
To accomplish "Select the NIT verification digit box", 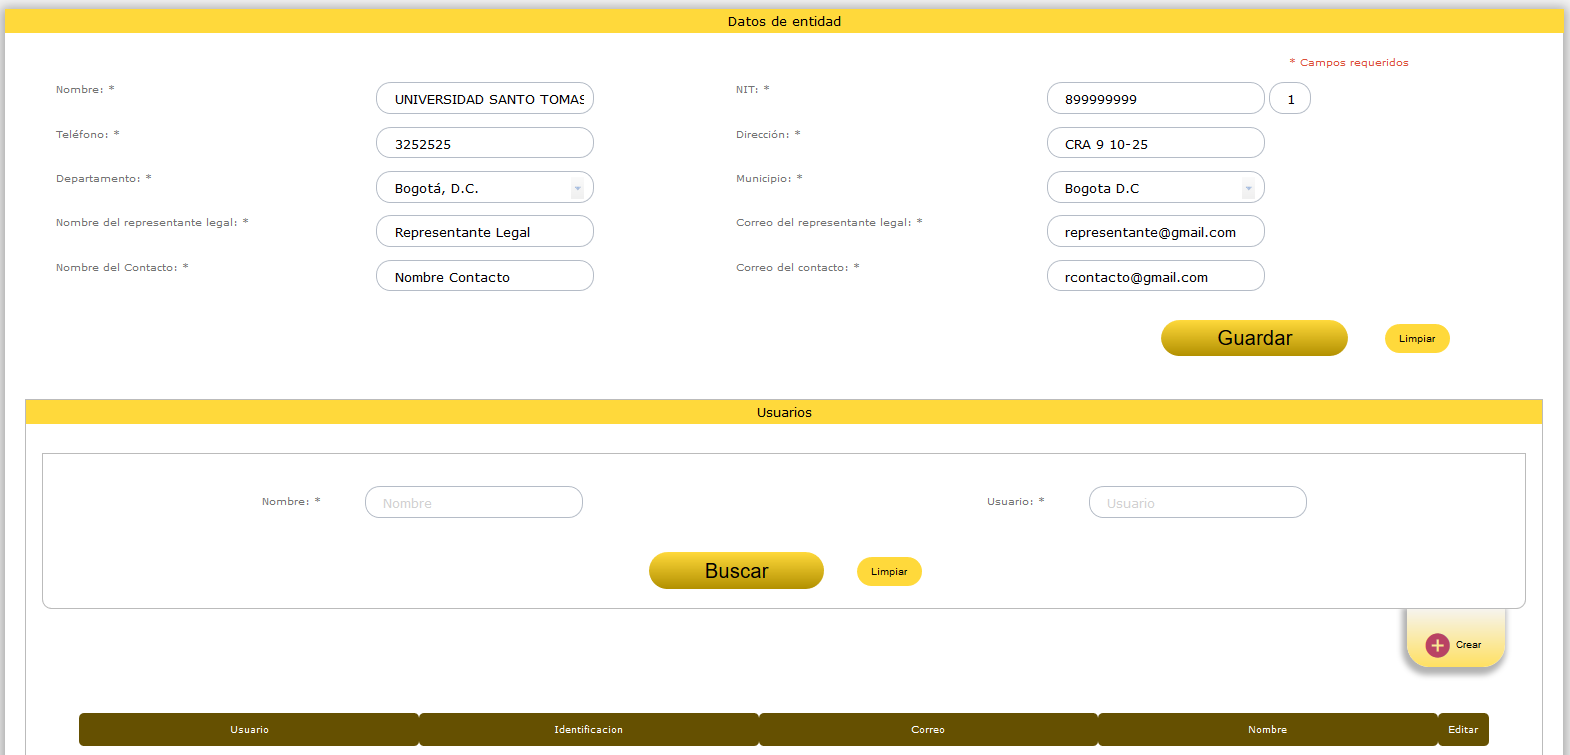I will 1290,99.
